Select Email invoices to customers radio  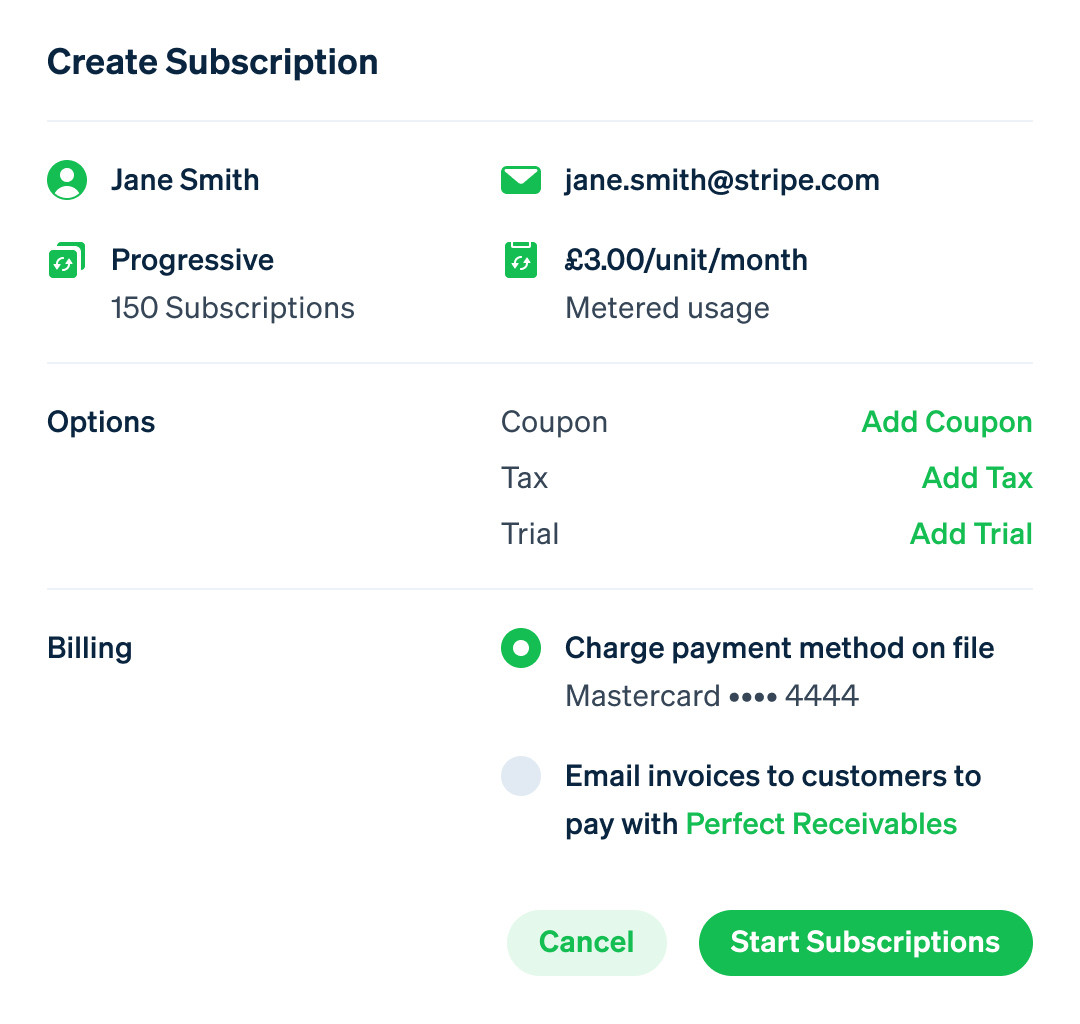point(521,776)
